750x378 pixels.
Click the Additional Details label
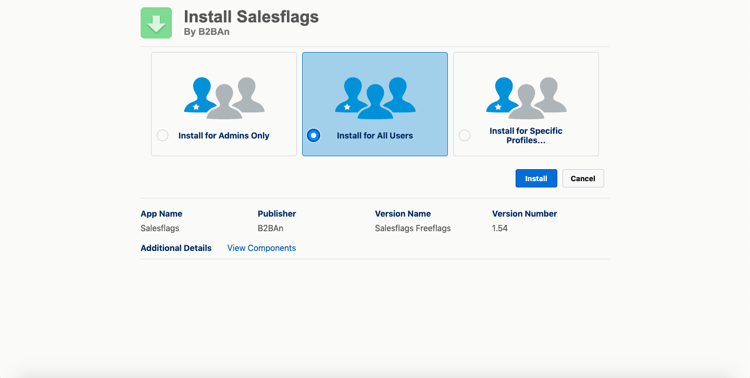pyautogui.click(x=176, y=248)
